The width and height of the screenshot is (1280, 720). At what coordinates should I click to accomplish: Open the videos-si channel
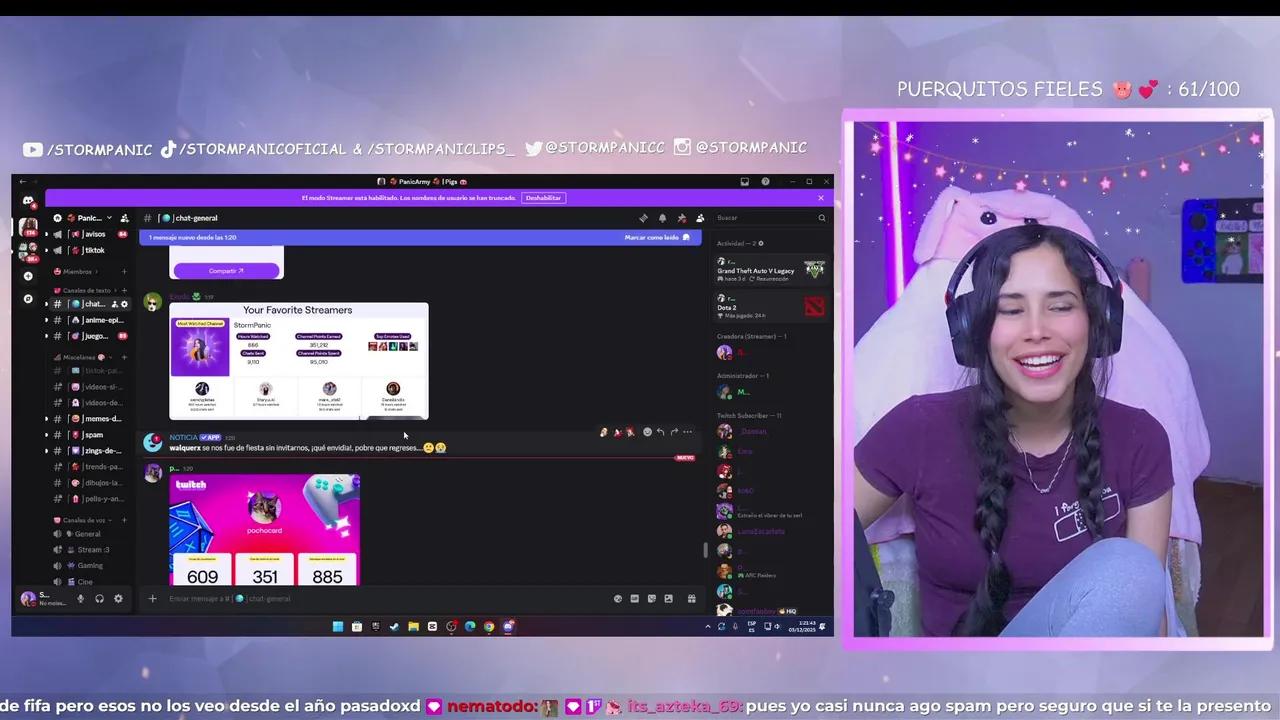pyautogui.click(x=90, y=387)
